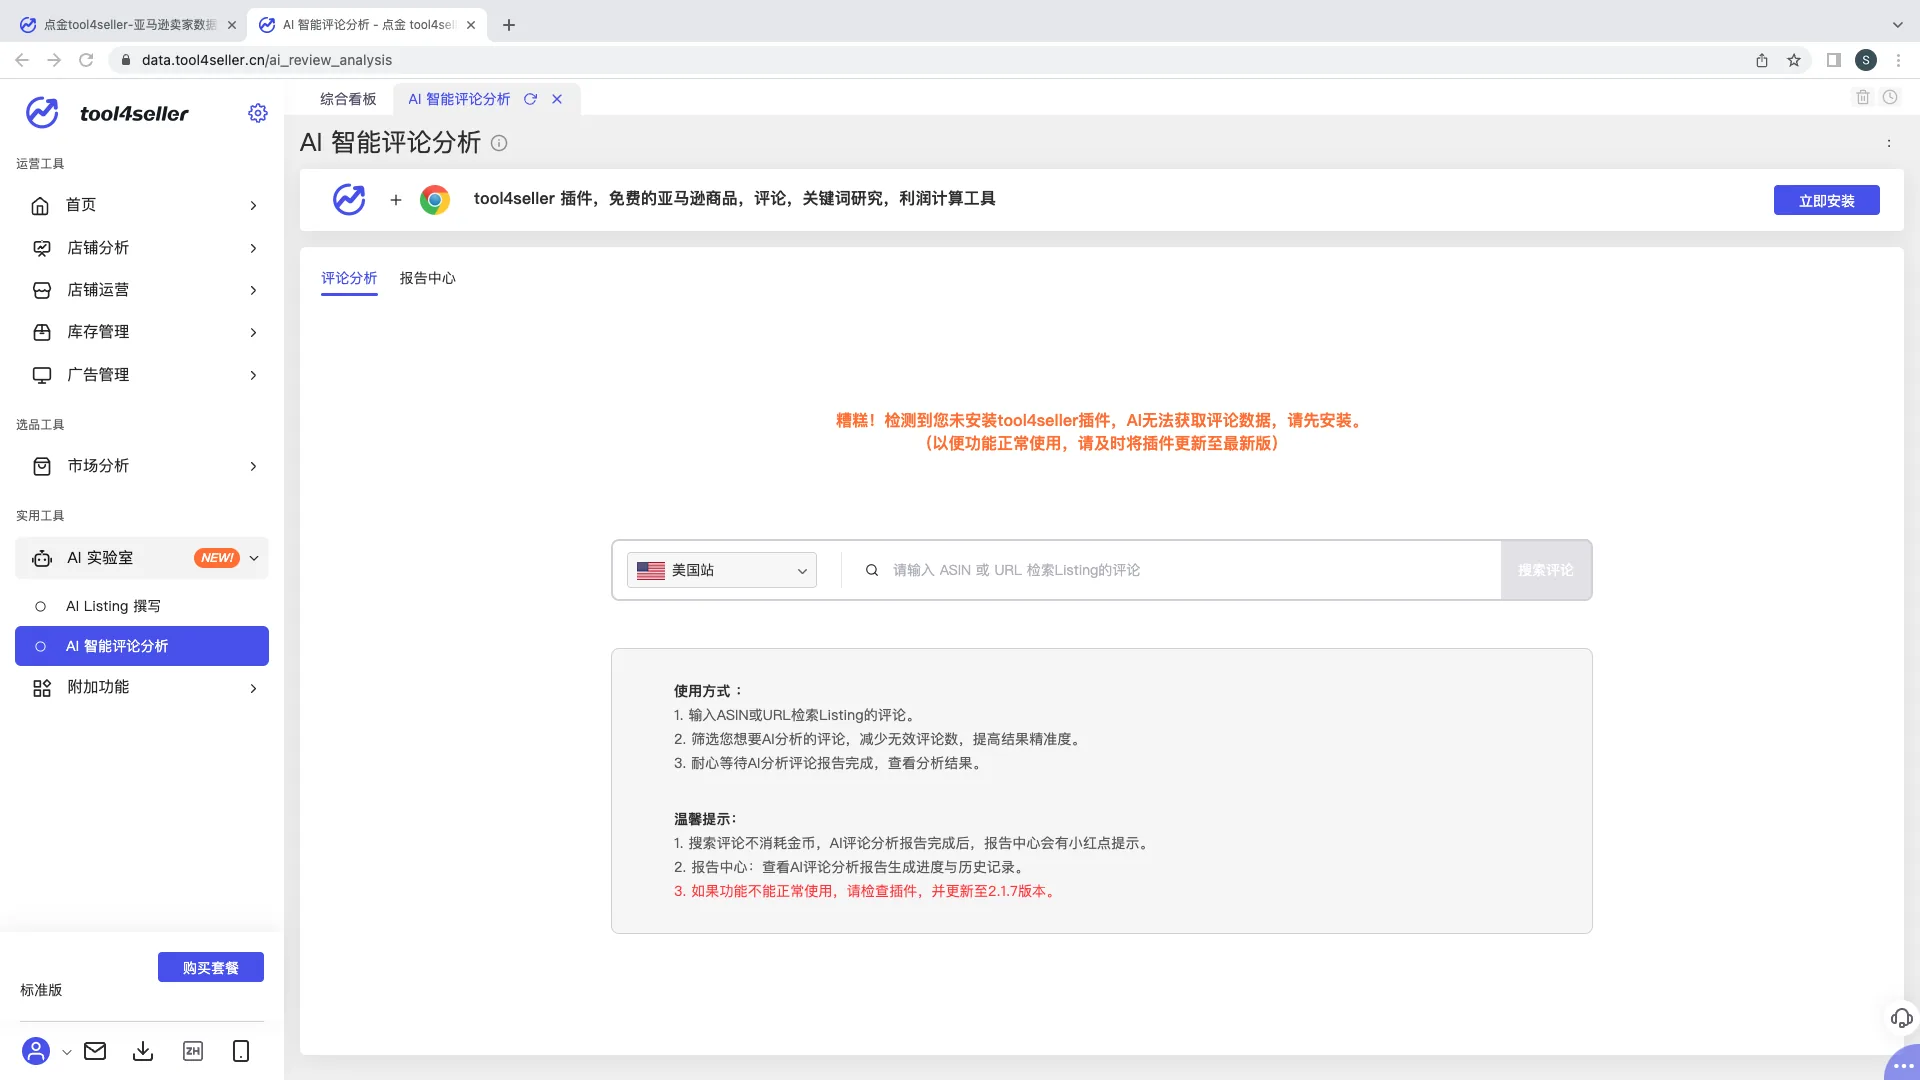This screenshot has height=1080, width=1920.
Task: Switch language with ZH icon
Action: [x=193, y=1051]
